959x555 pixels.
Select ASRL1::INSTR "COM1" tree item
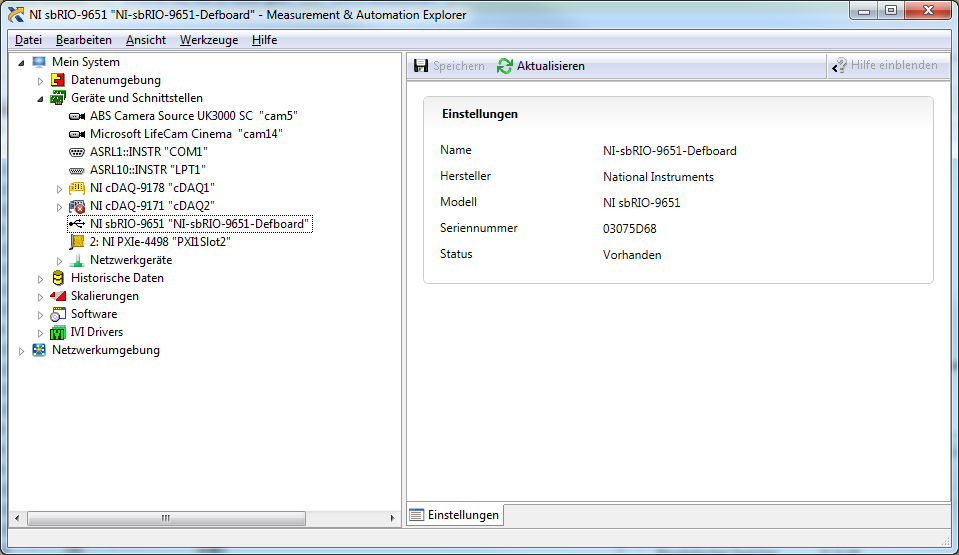149,152
